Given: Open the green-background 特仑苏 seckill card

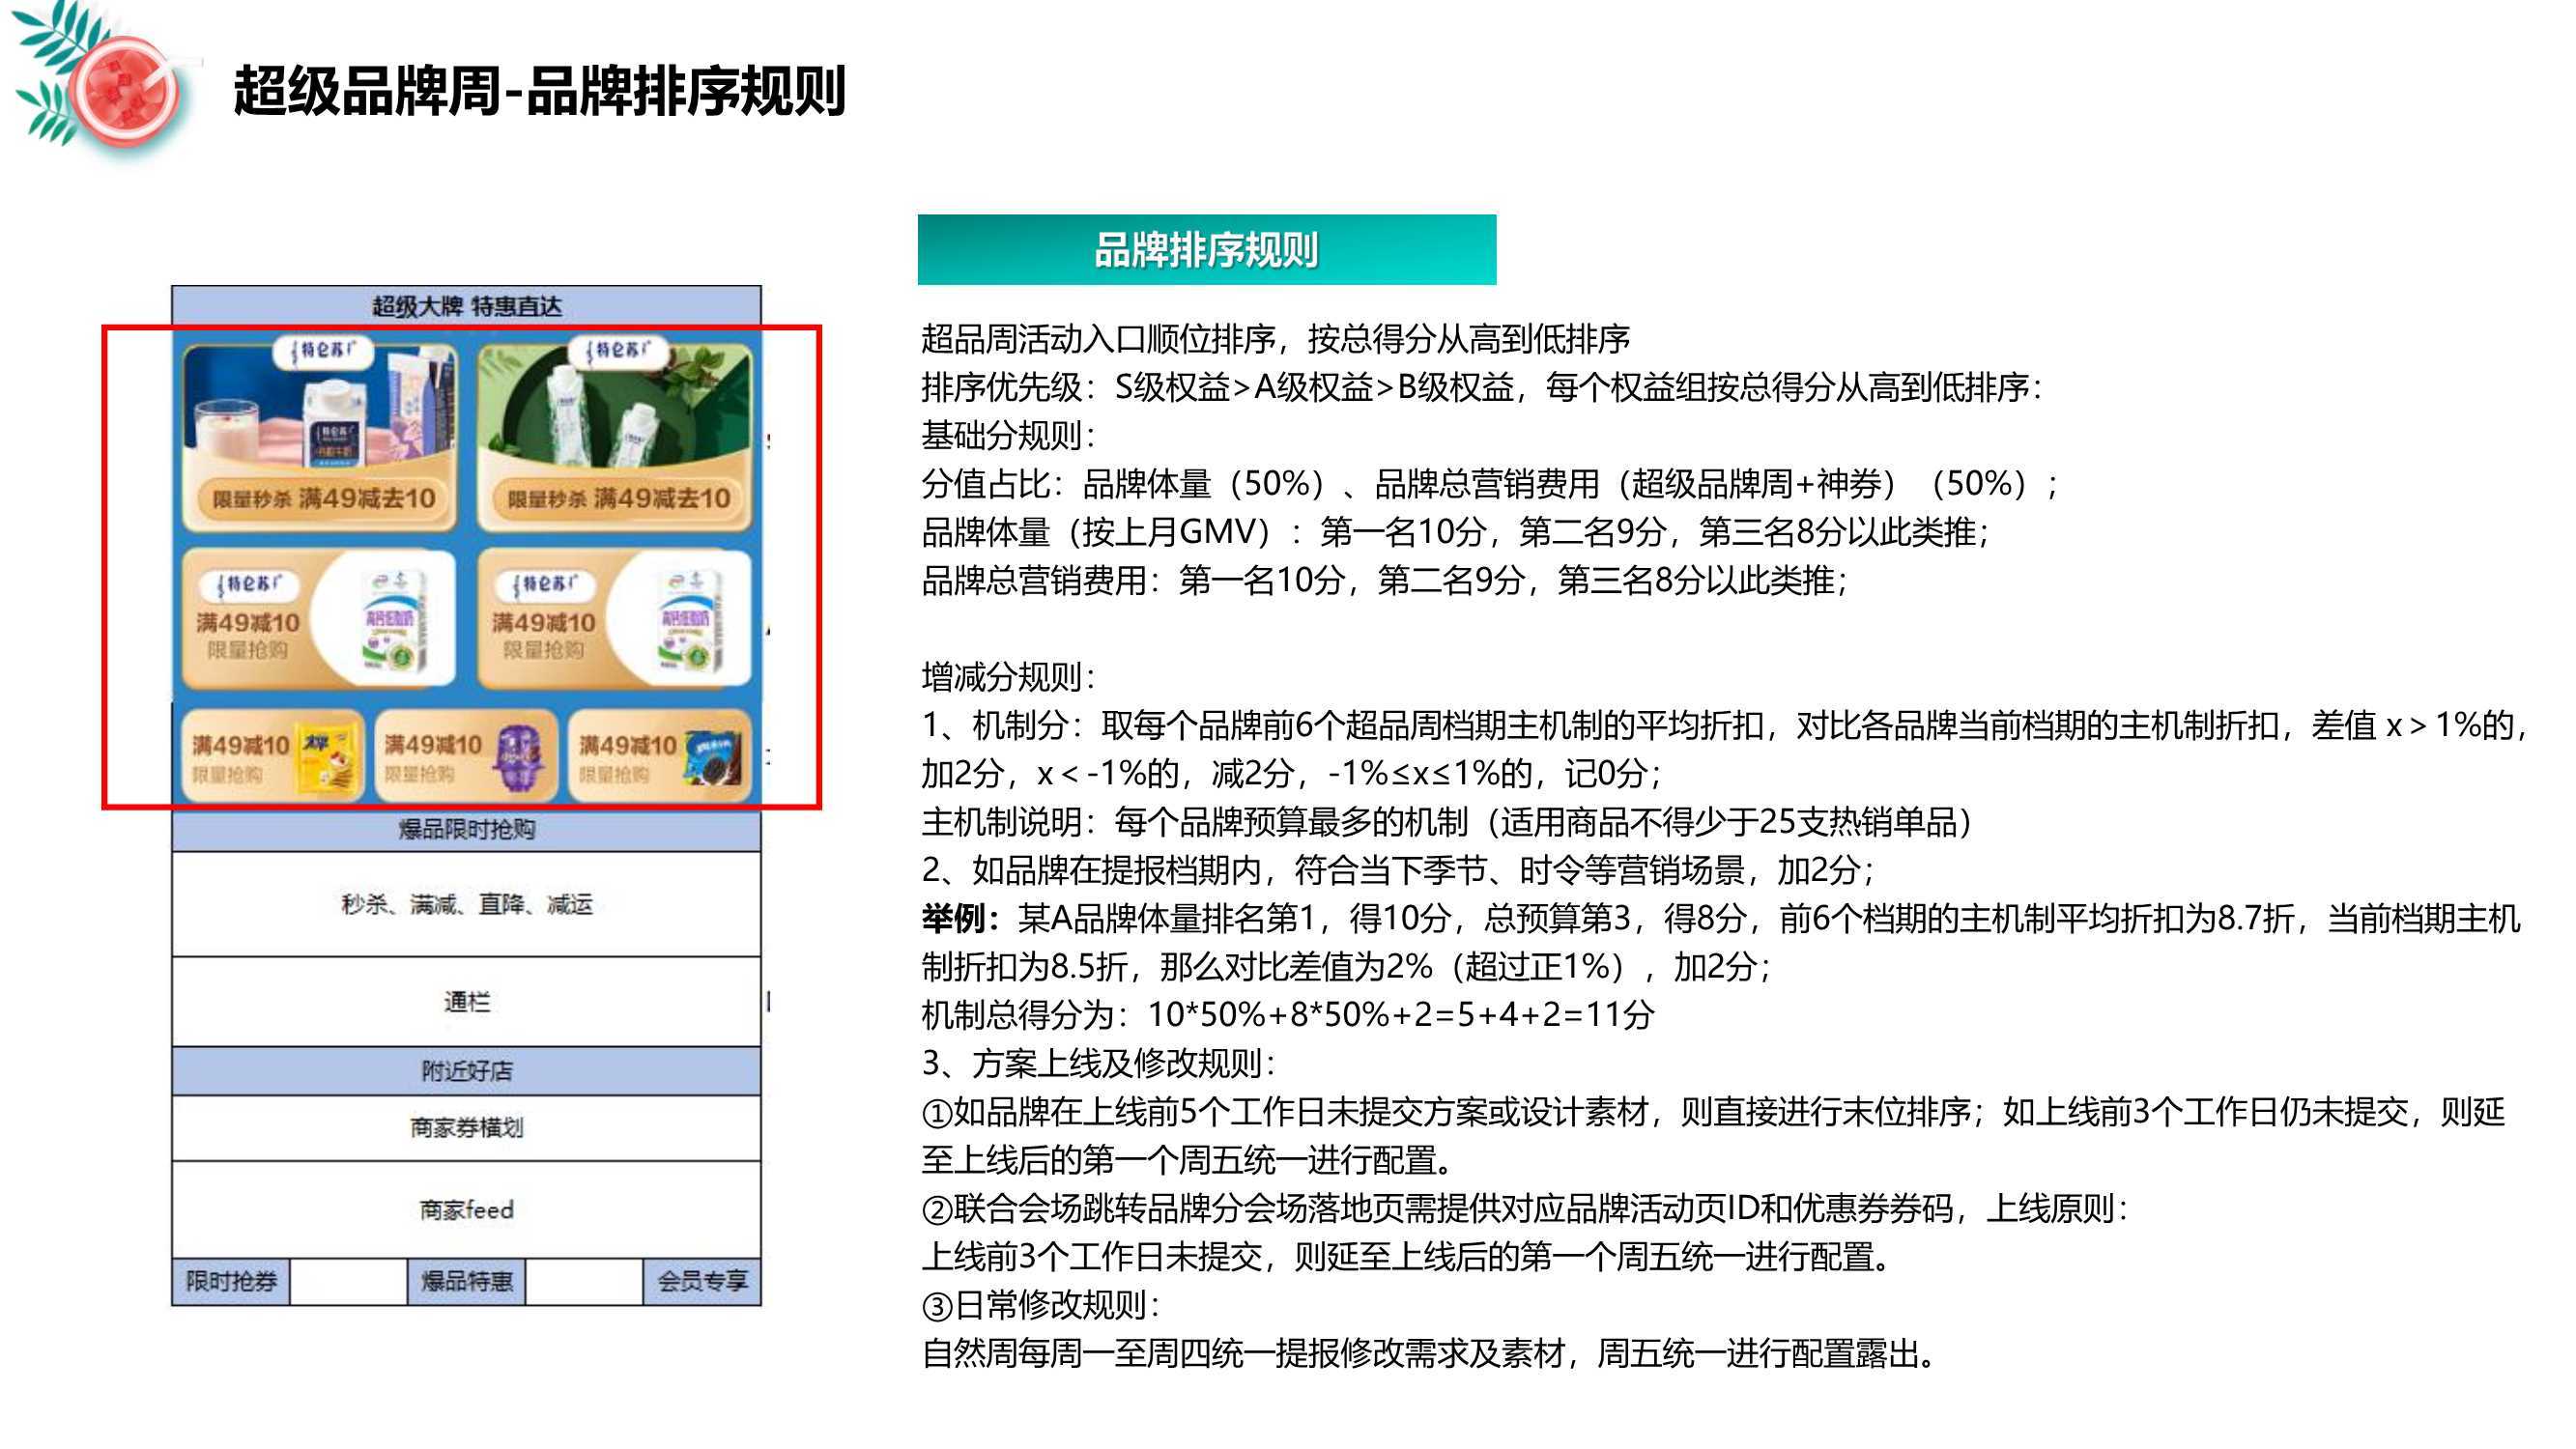Looking at the screenshot, I should (615, 437).
